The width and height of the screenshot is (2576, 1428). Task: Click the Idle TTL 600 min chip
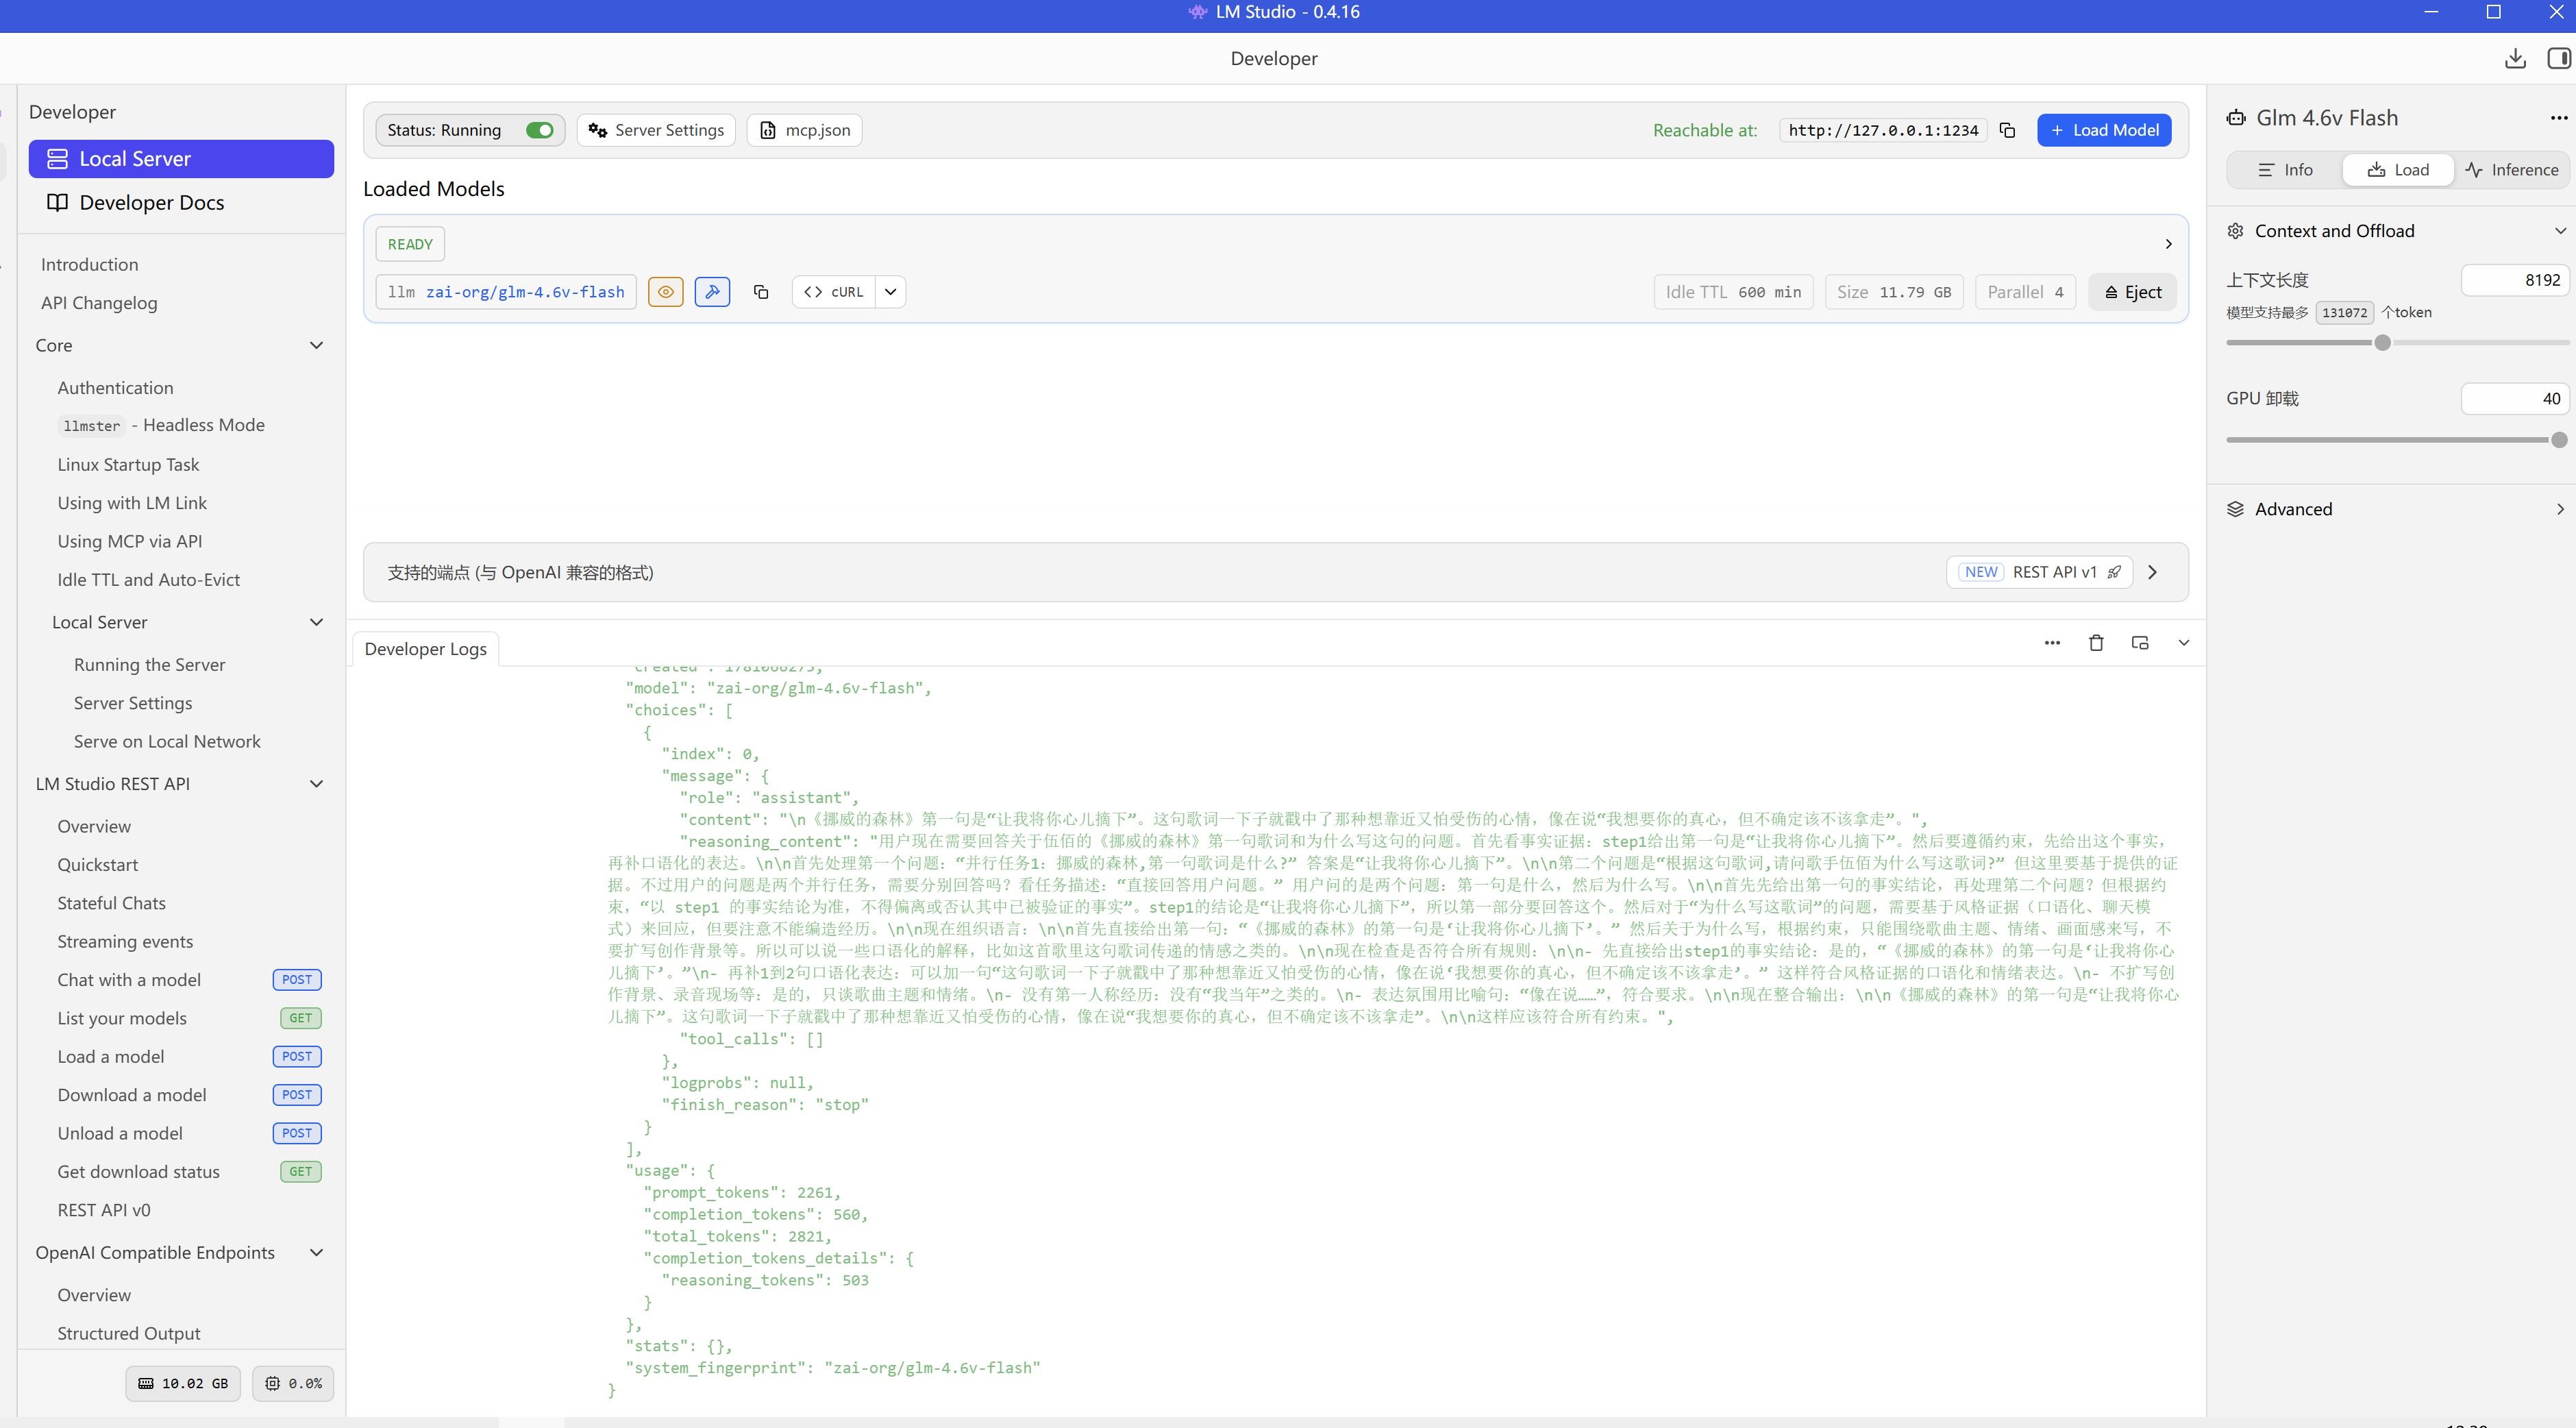(x=1733, y=292)
